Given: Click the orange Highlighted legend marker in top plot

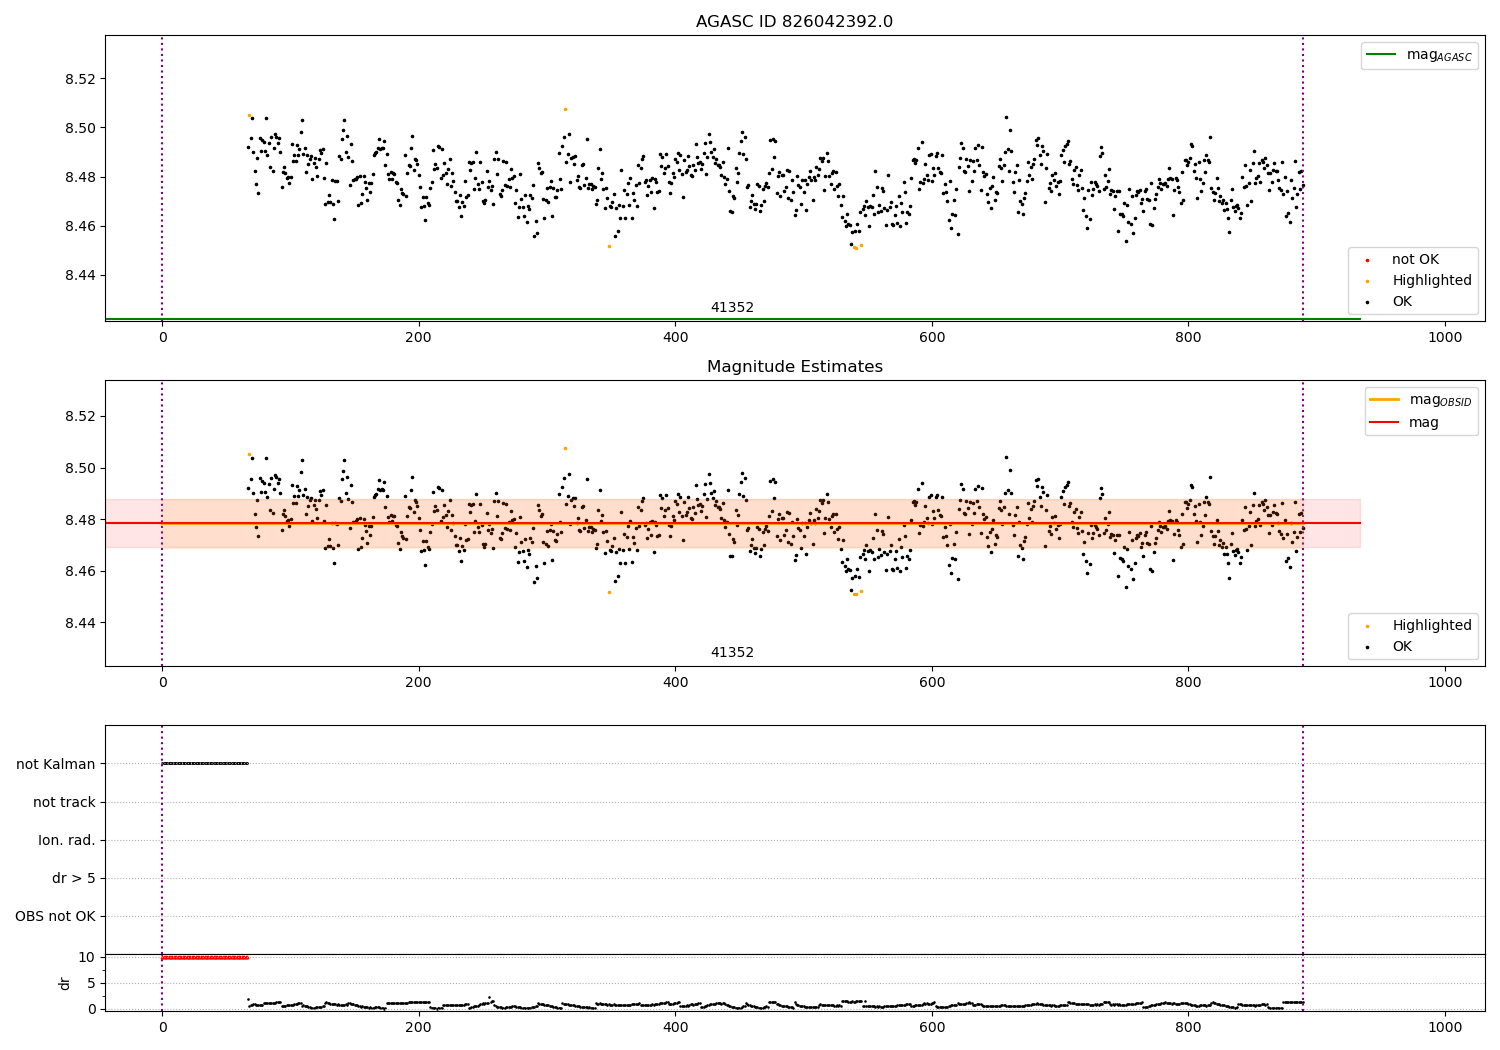Looking at the screenshot, I should click(1367, 281).
